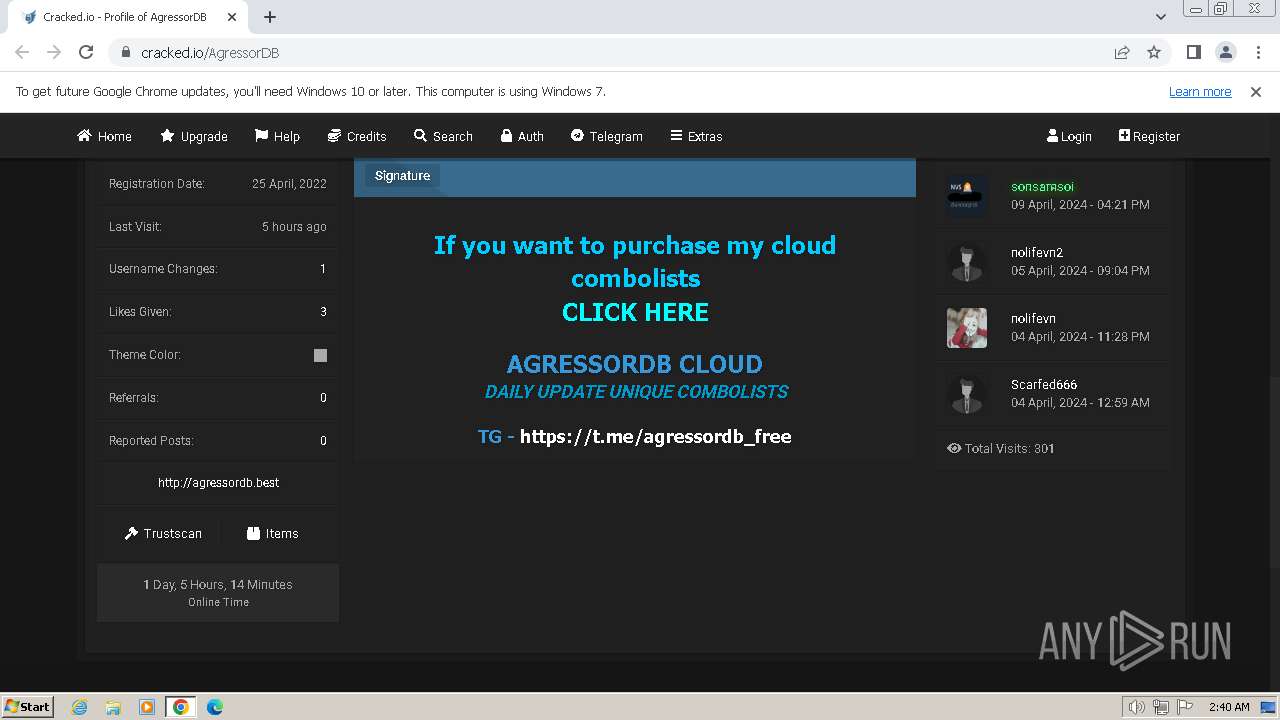Screen dimensions: 1280x720
Task: Click the nolifevn avatar thumbnail
Action: pos(967,328)
